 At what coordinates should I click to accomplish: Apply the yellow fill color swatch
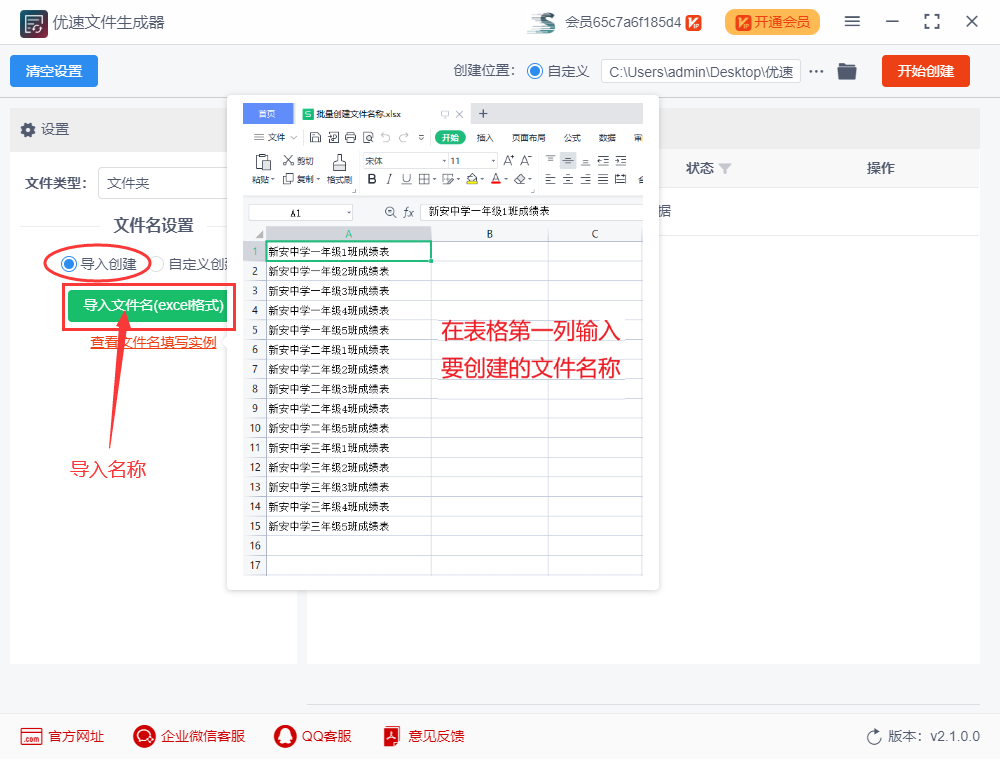472,179
